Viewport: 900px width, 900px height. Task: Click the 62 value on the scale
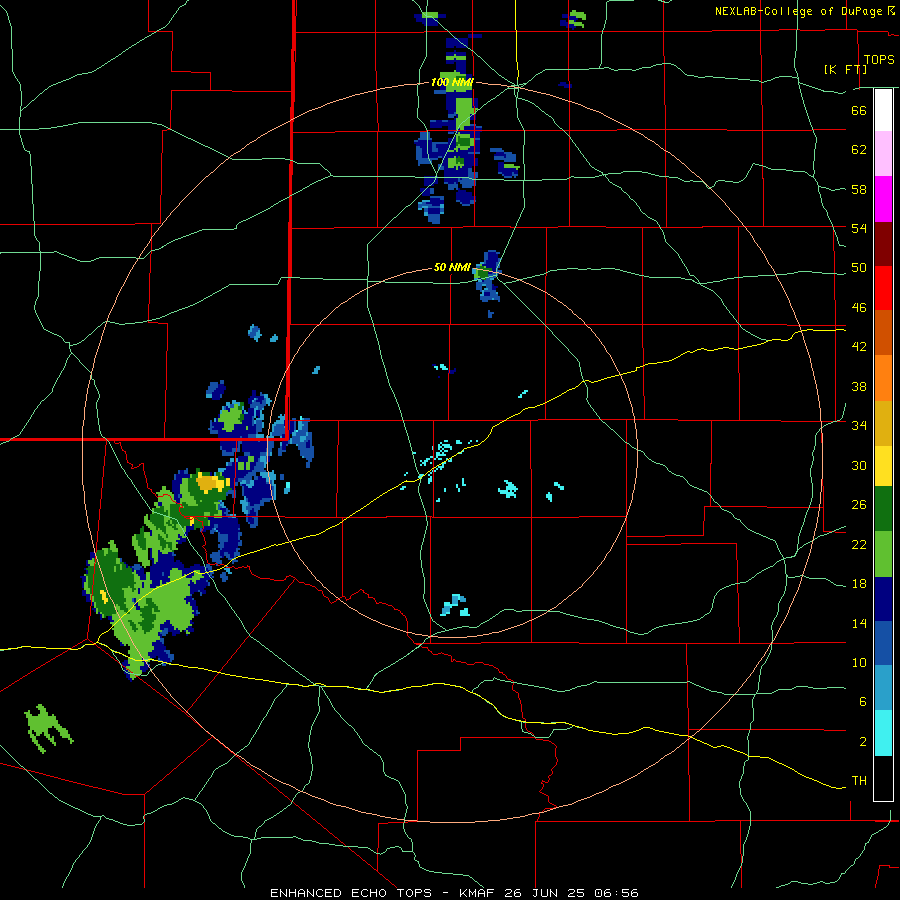pos(859,150)
